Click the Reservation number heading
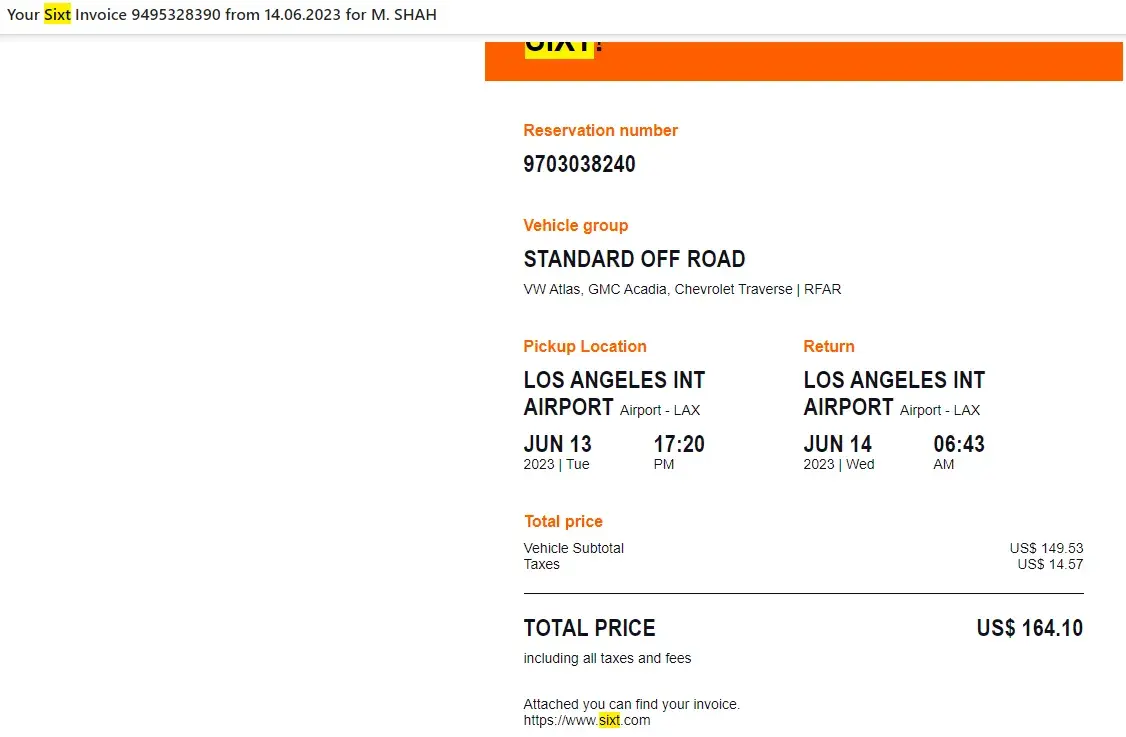The width and height of the screenshot is (1126, 737). [600, 130]
